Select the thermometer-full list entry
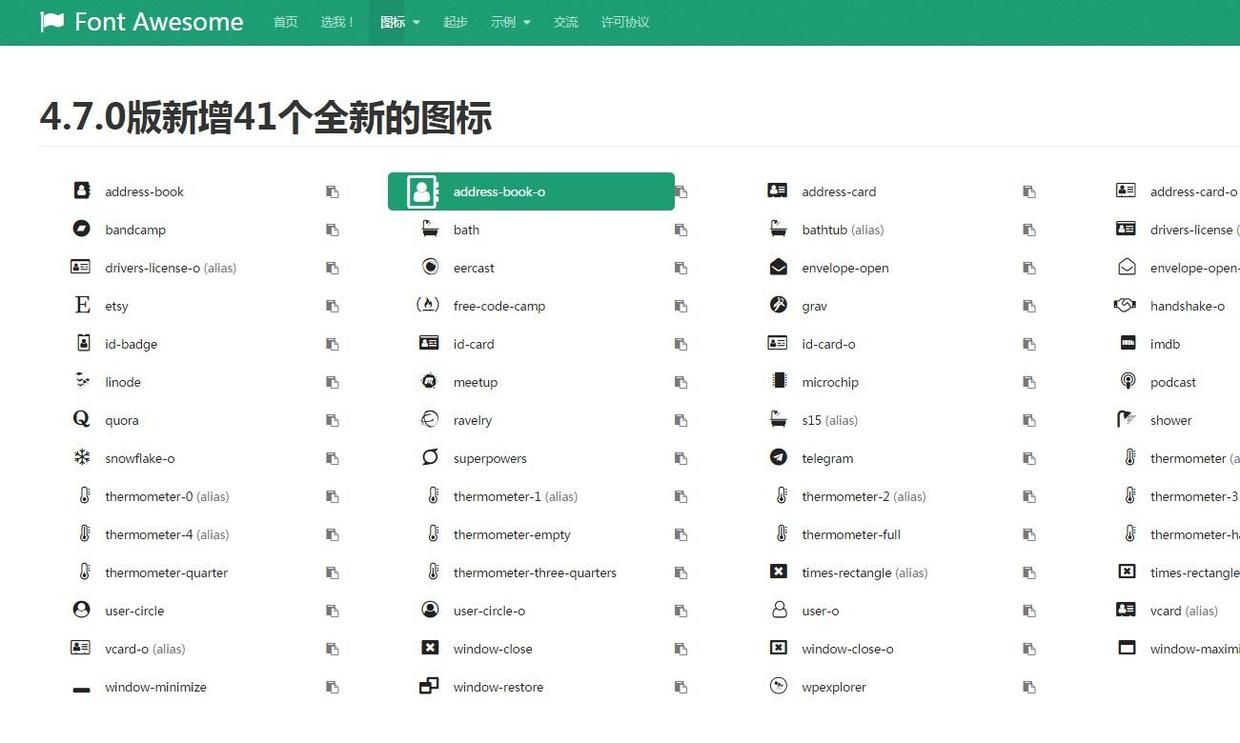This screenshot has height=743, width=1240. tap(851, 534)
